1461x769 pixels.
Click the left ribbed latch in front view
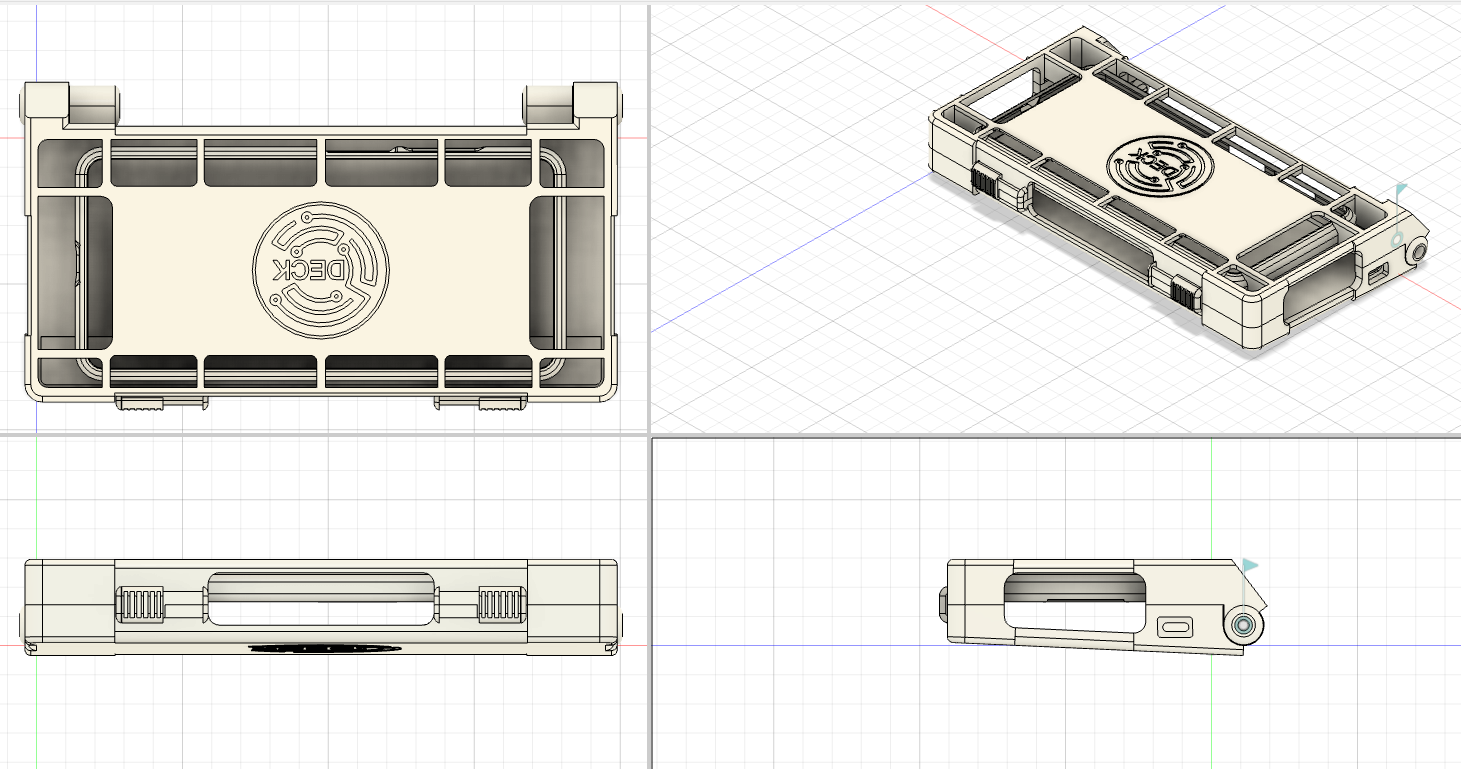(x=140, y=605)
